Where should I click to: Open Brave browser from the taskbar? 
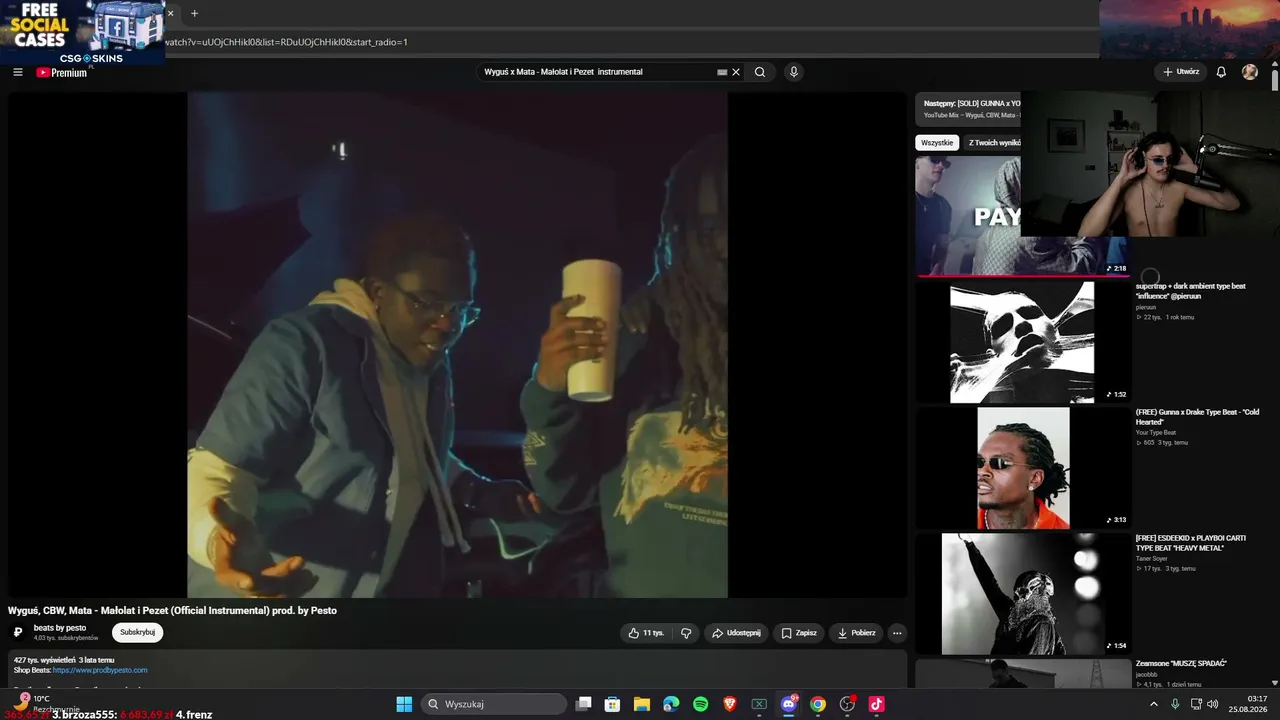[730, 704]
